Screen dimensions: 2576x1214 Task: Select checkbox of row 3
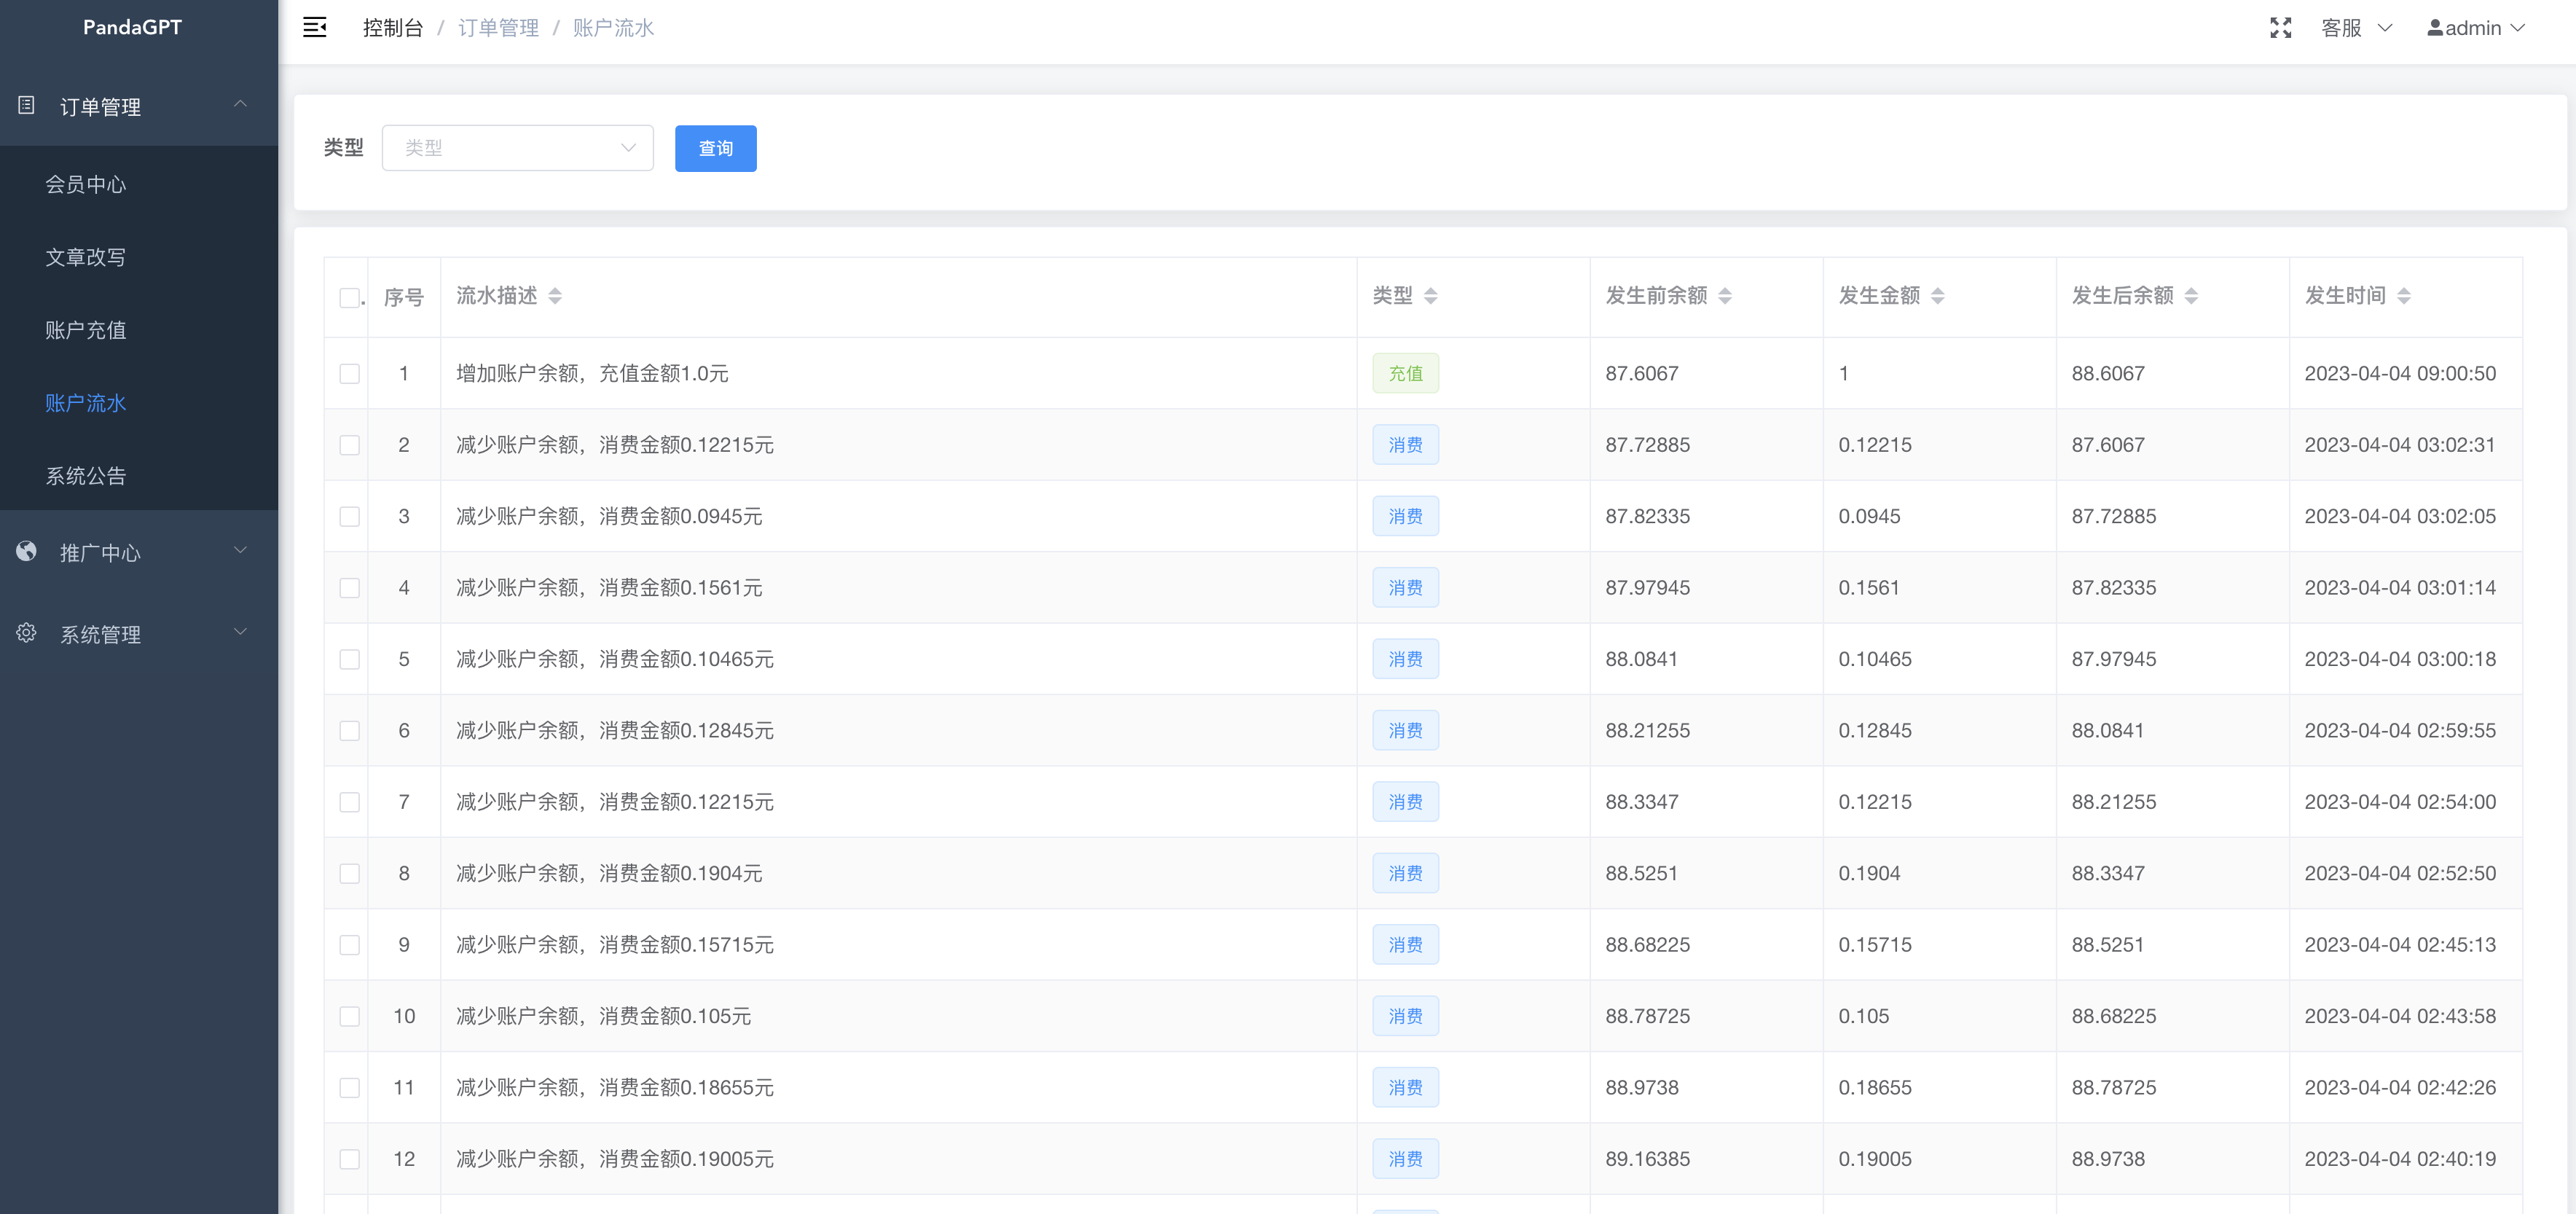pos(349,517)
